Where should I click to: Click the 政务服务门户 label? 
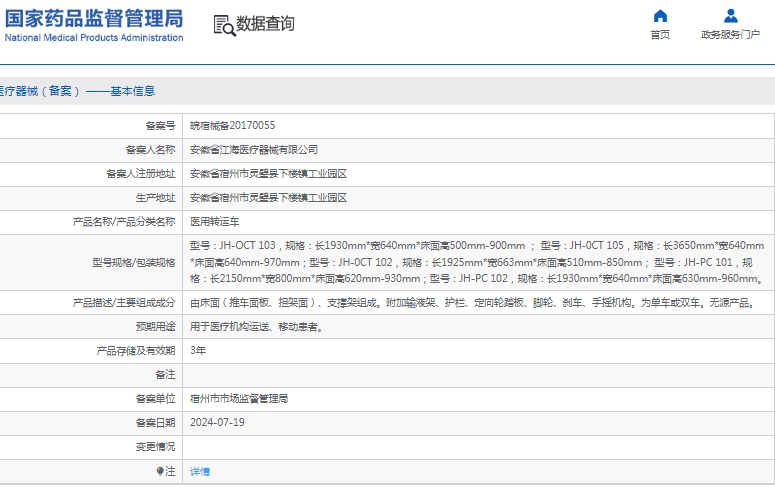pos(731,35)
